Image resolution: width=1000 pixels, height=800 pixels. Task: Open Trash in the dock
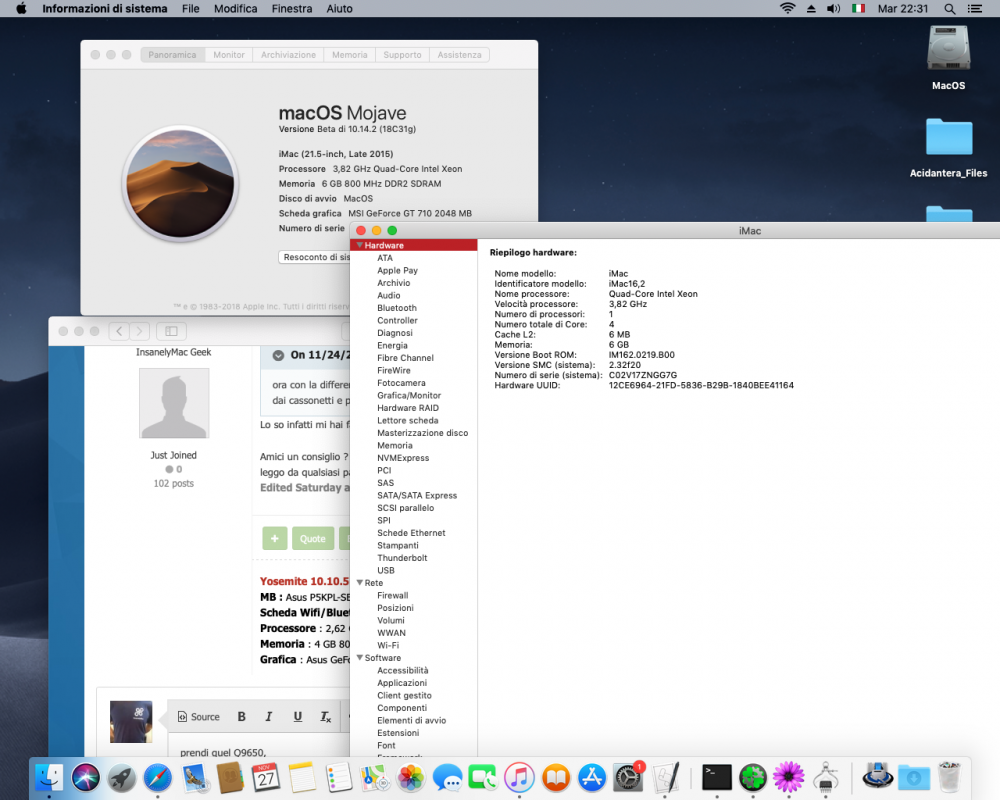[x=949, y=777]
